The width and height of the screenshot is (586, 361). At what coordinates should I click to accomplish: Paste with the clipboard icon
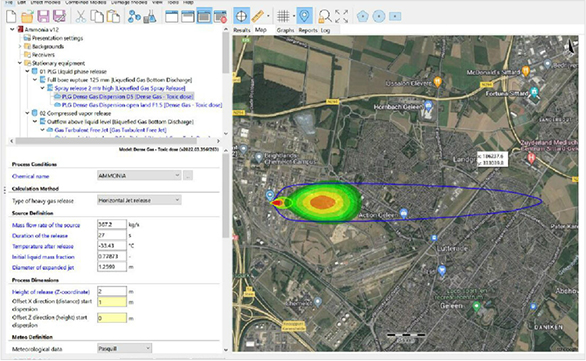pyautogui.click(x=113, y=16)
